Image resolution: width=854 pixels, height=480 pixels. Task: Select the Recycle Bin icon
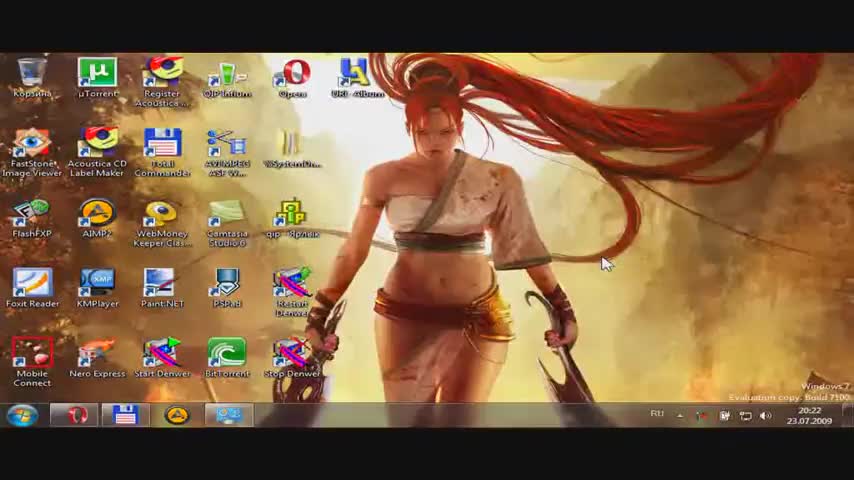[x=32, y=75]
